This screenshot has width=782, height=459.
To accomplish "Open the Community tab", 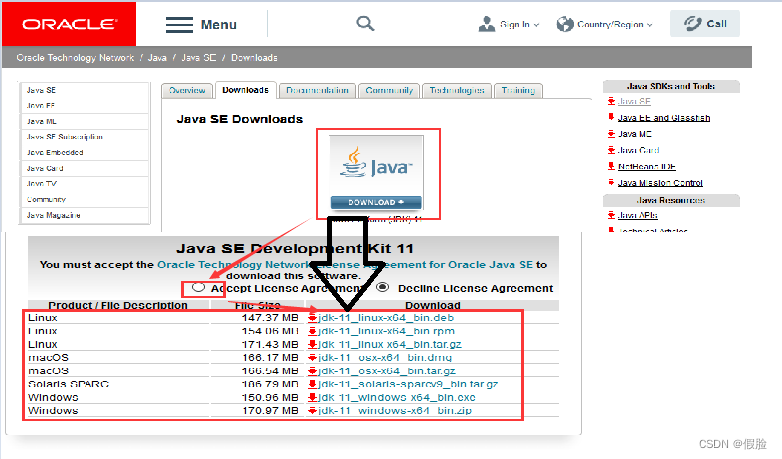I will pyautogui.click(x=389, y=91).
